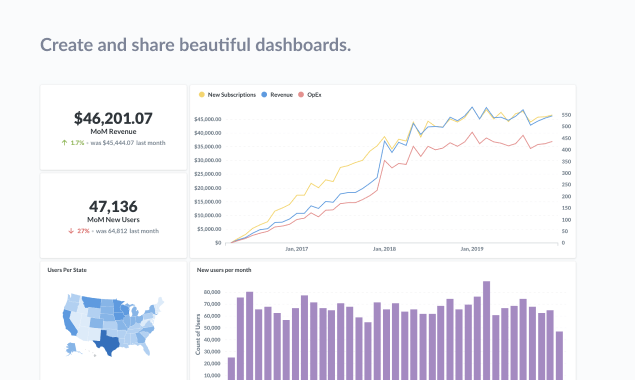Select California on the US map

click(69, 323)
